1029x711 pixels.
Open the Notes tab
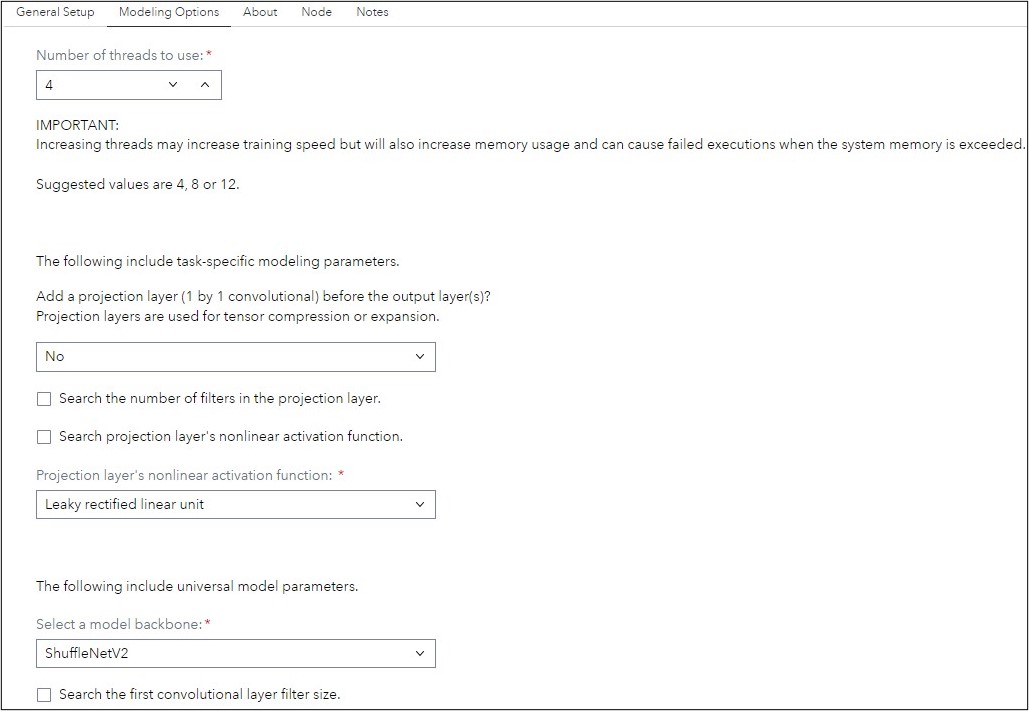(x=372, y=12)
